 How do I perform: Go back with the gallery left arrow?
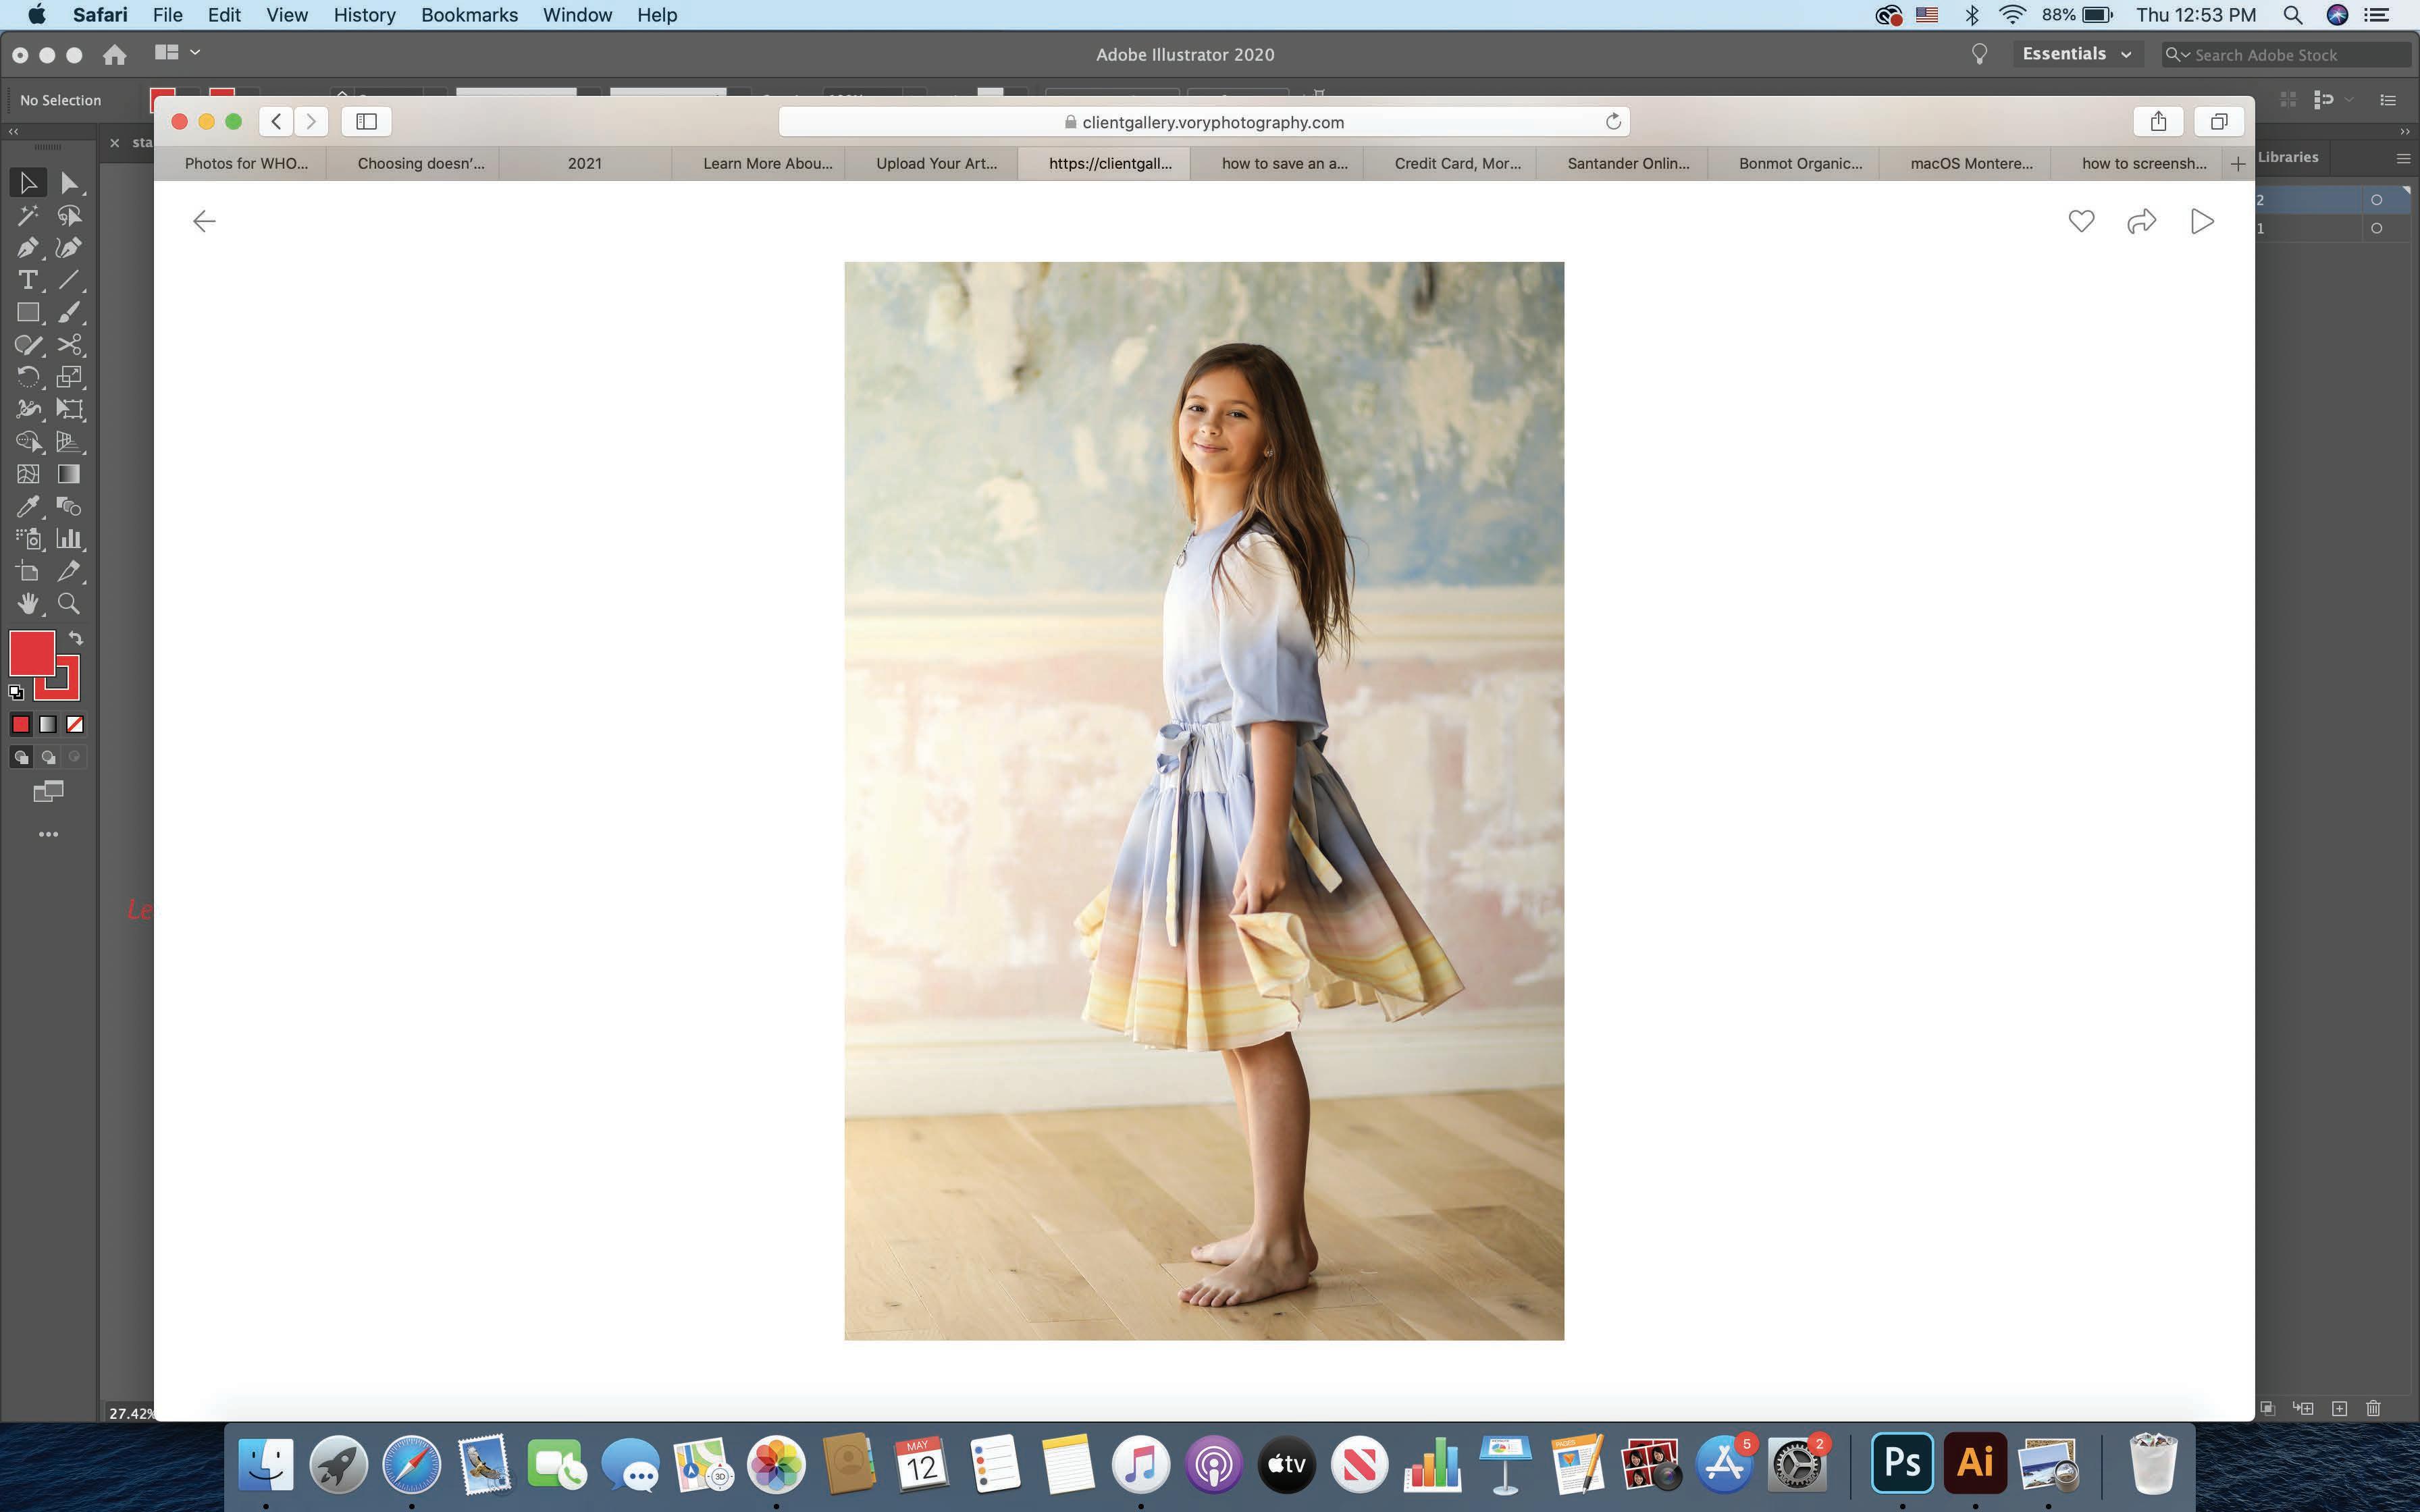(204, 221)
